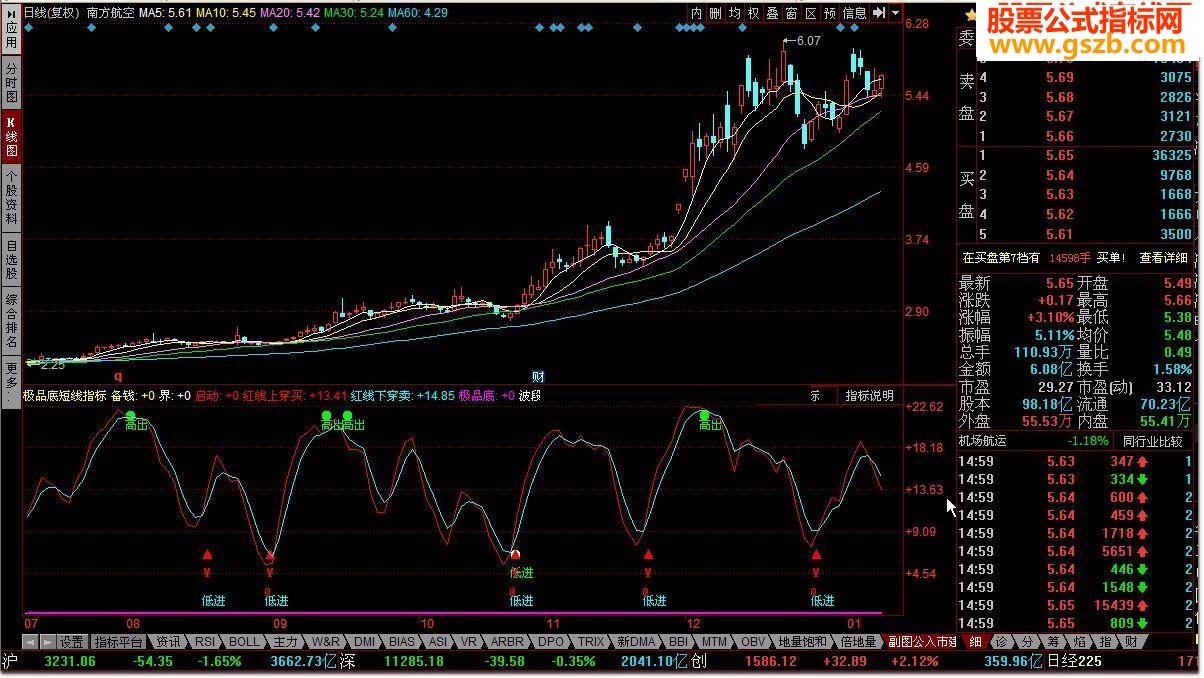
Task: Switch to the BOLL indicator tab
Action: coord(244,642)
